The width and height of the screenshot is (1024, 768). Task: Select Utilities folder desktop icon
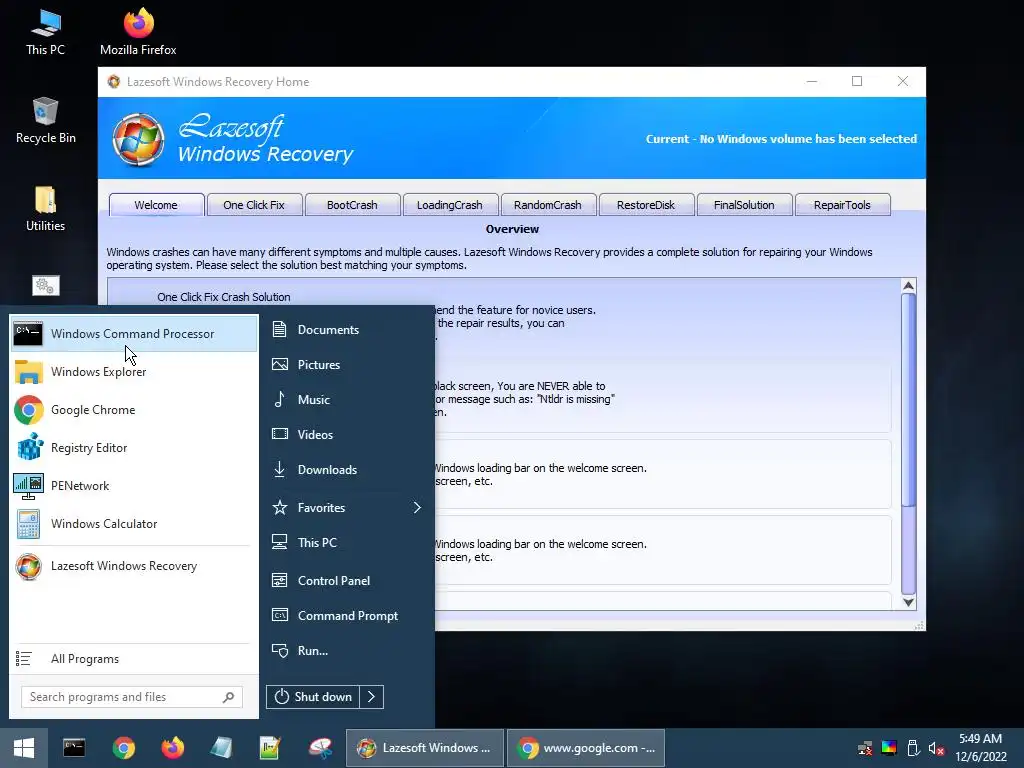(x=46, y=209)
